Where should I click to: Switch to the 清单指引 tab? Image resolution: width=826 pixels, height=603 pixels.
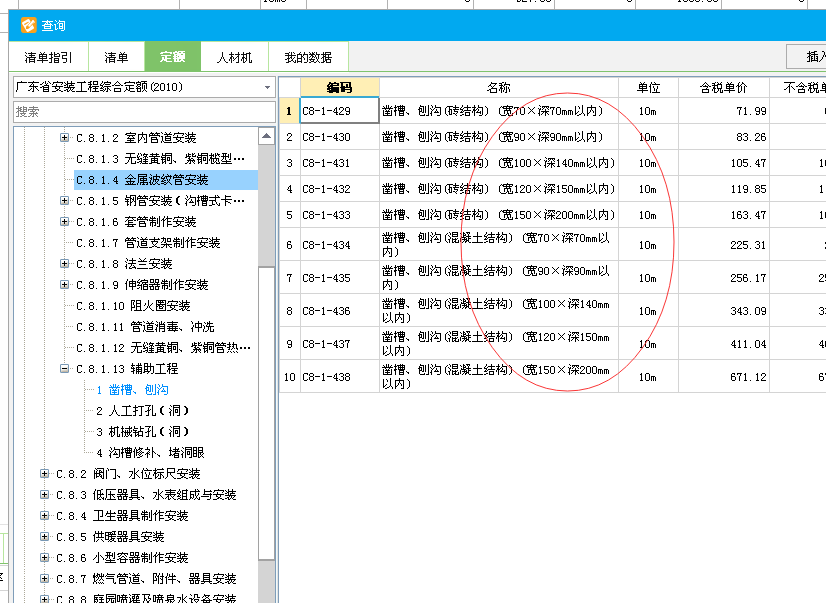click(x=48, y=57)
